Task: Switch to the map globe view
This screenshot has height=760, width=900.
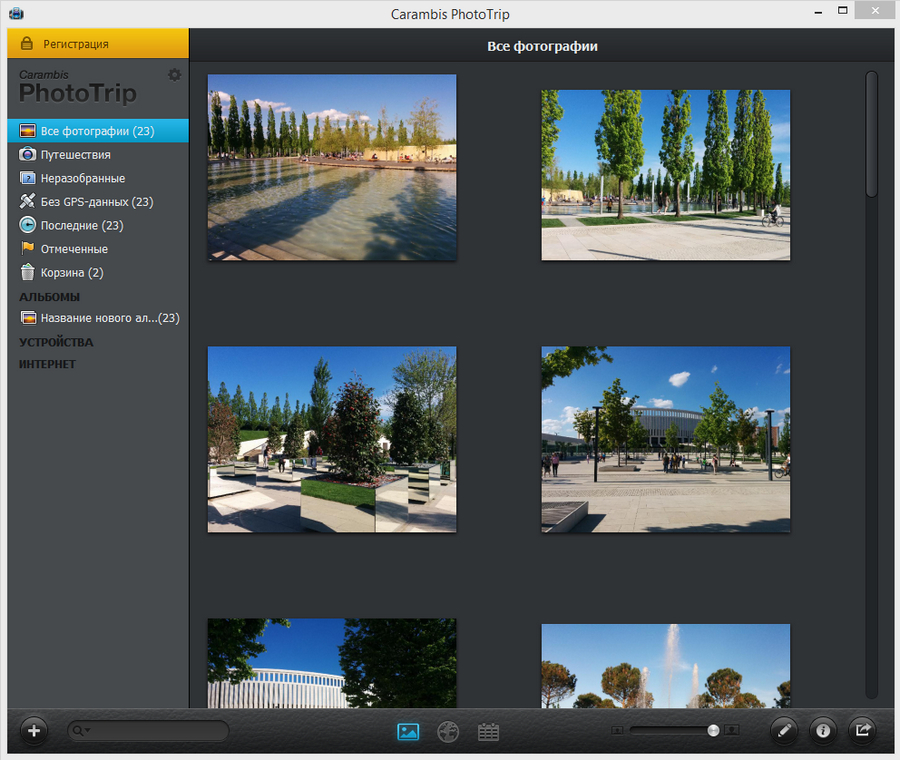Action: coord(448,732)
